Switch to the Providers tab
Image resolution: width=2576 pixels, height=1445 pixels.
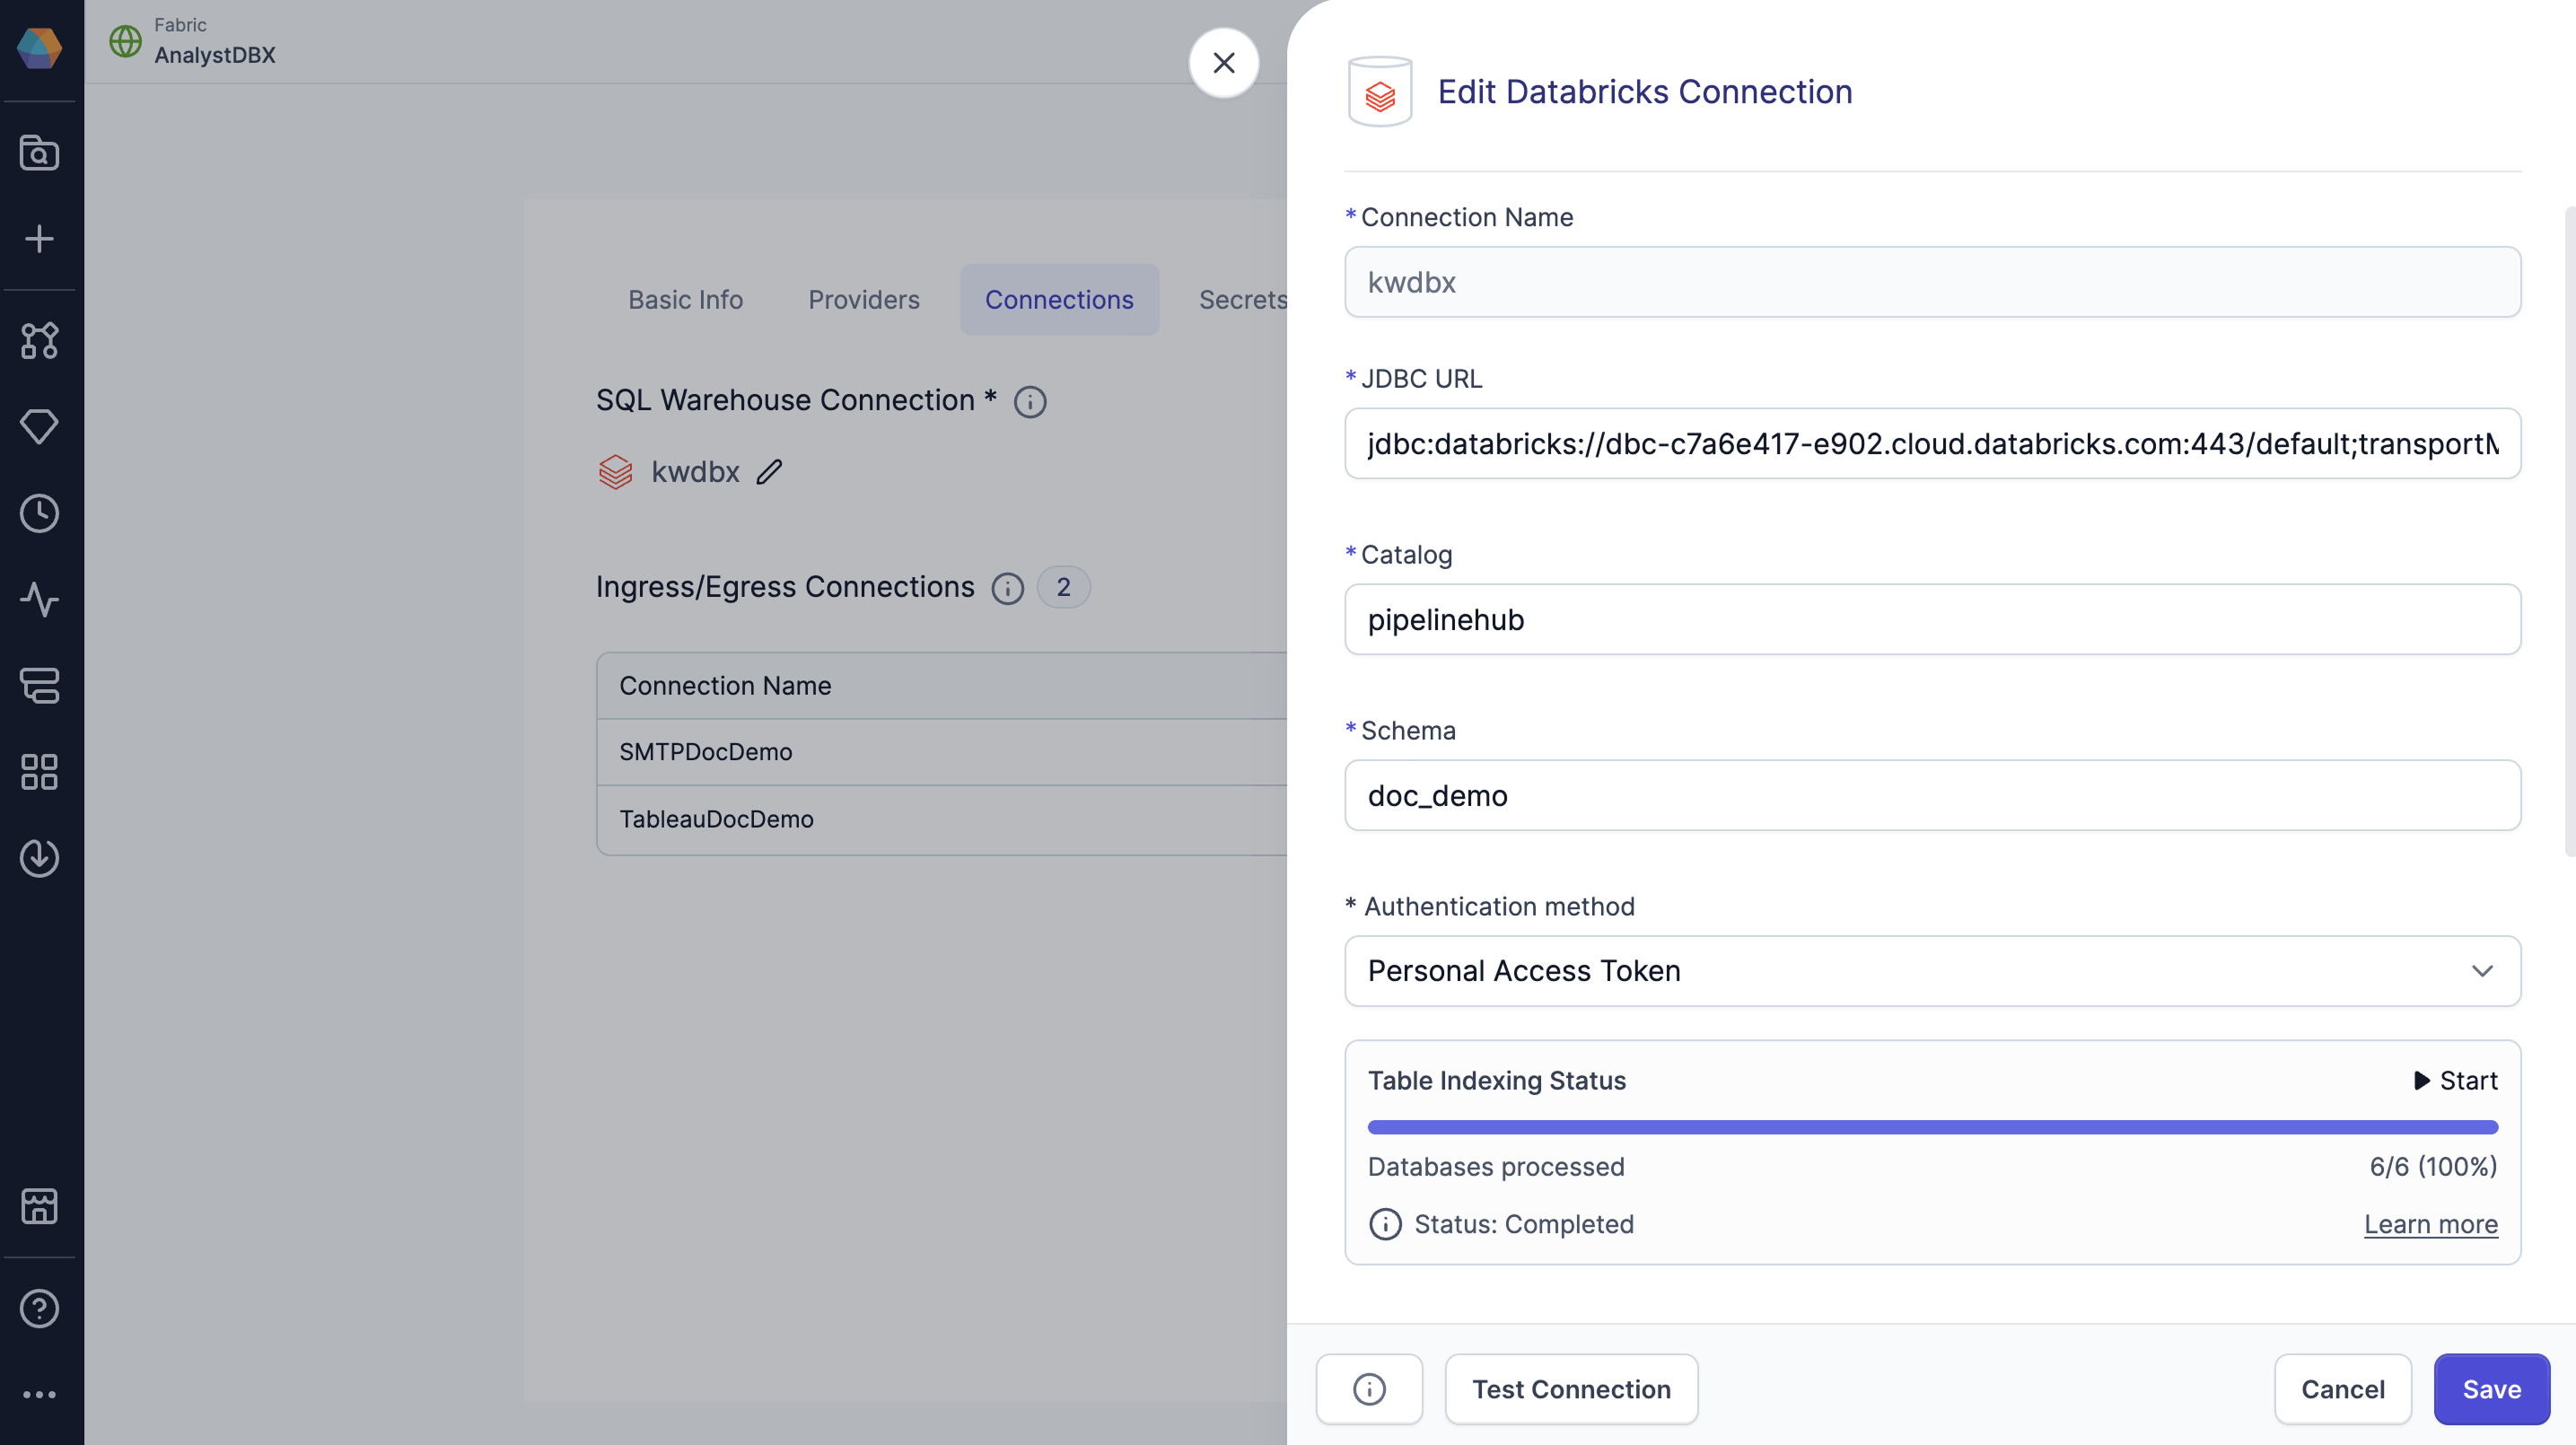[x=864, y=300]
